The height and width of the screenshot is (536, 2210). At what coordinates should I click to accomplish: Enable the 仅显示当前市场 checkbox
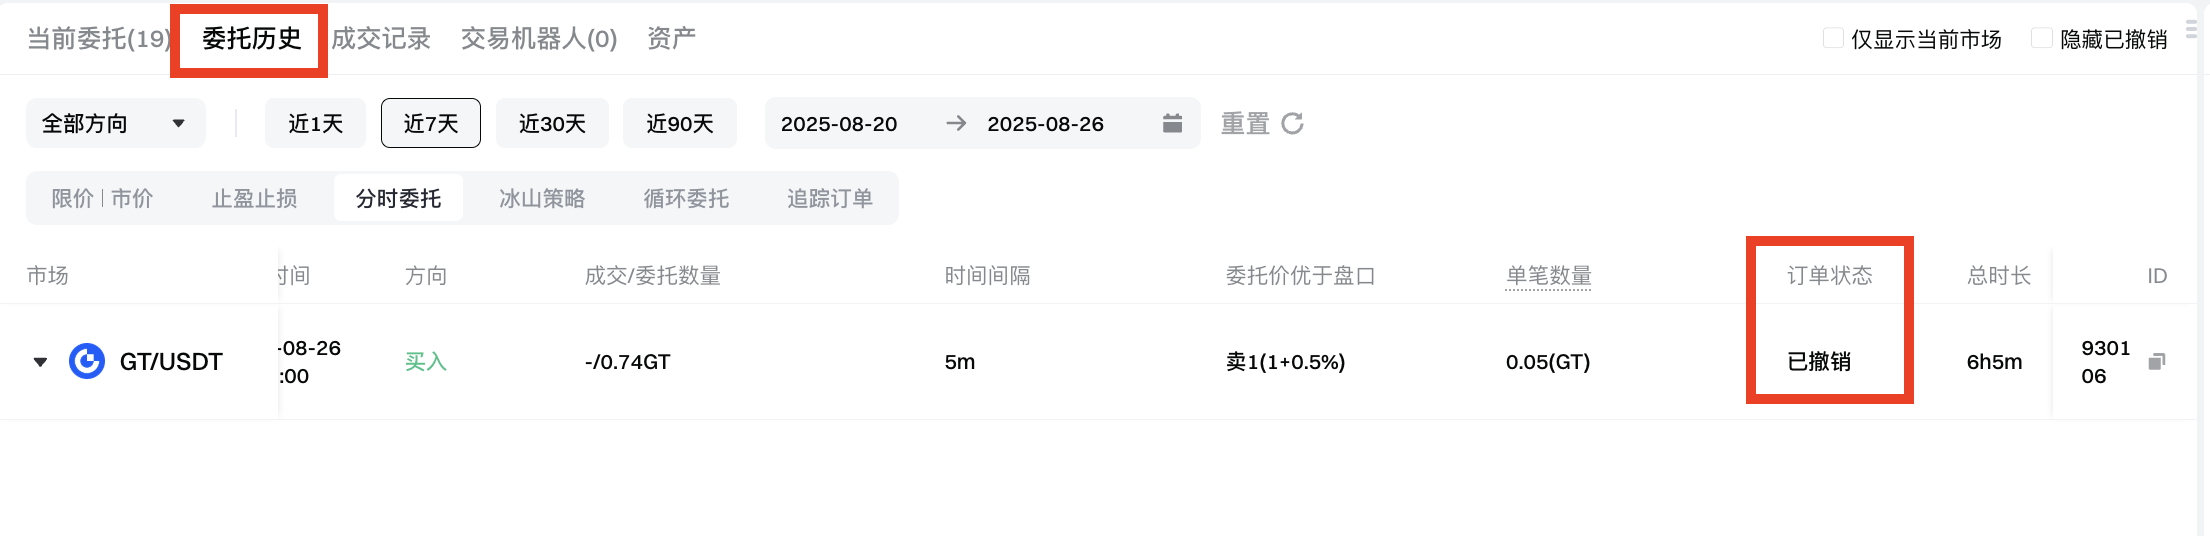coord(1833,38)
